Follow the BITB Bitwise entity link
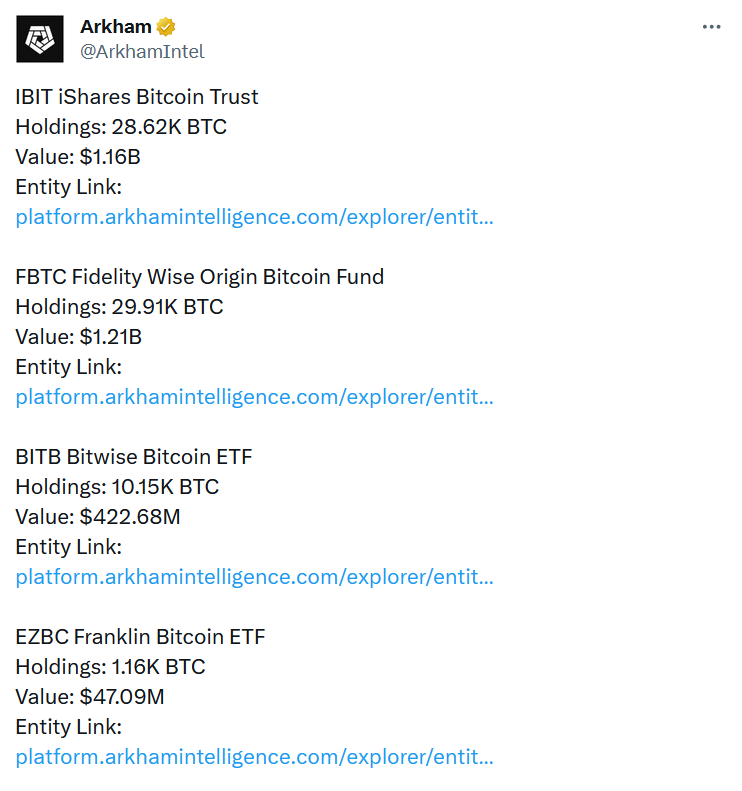This screenshot has height=791, width=742. click(x=254, y=577)
